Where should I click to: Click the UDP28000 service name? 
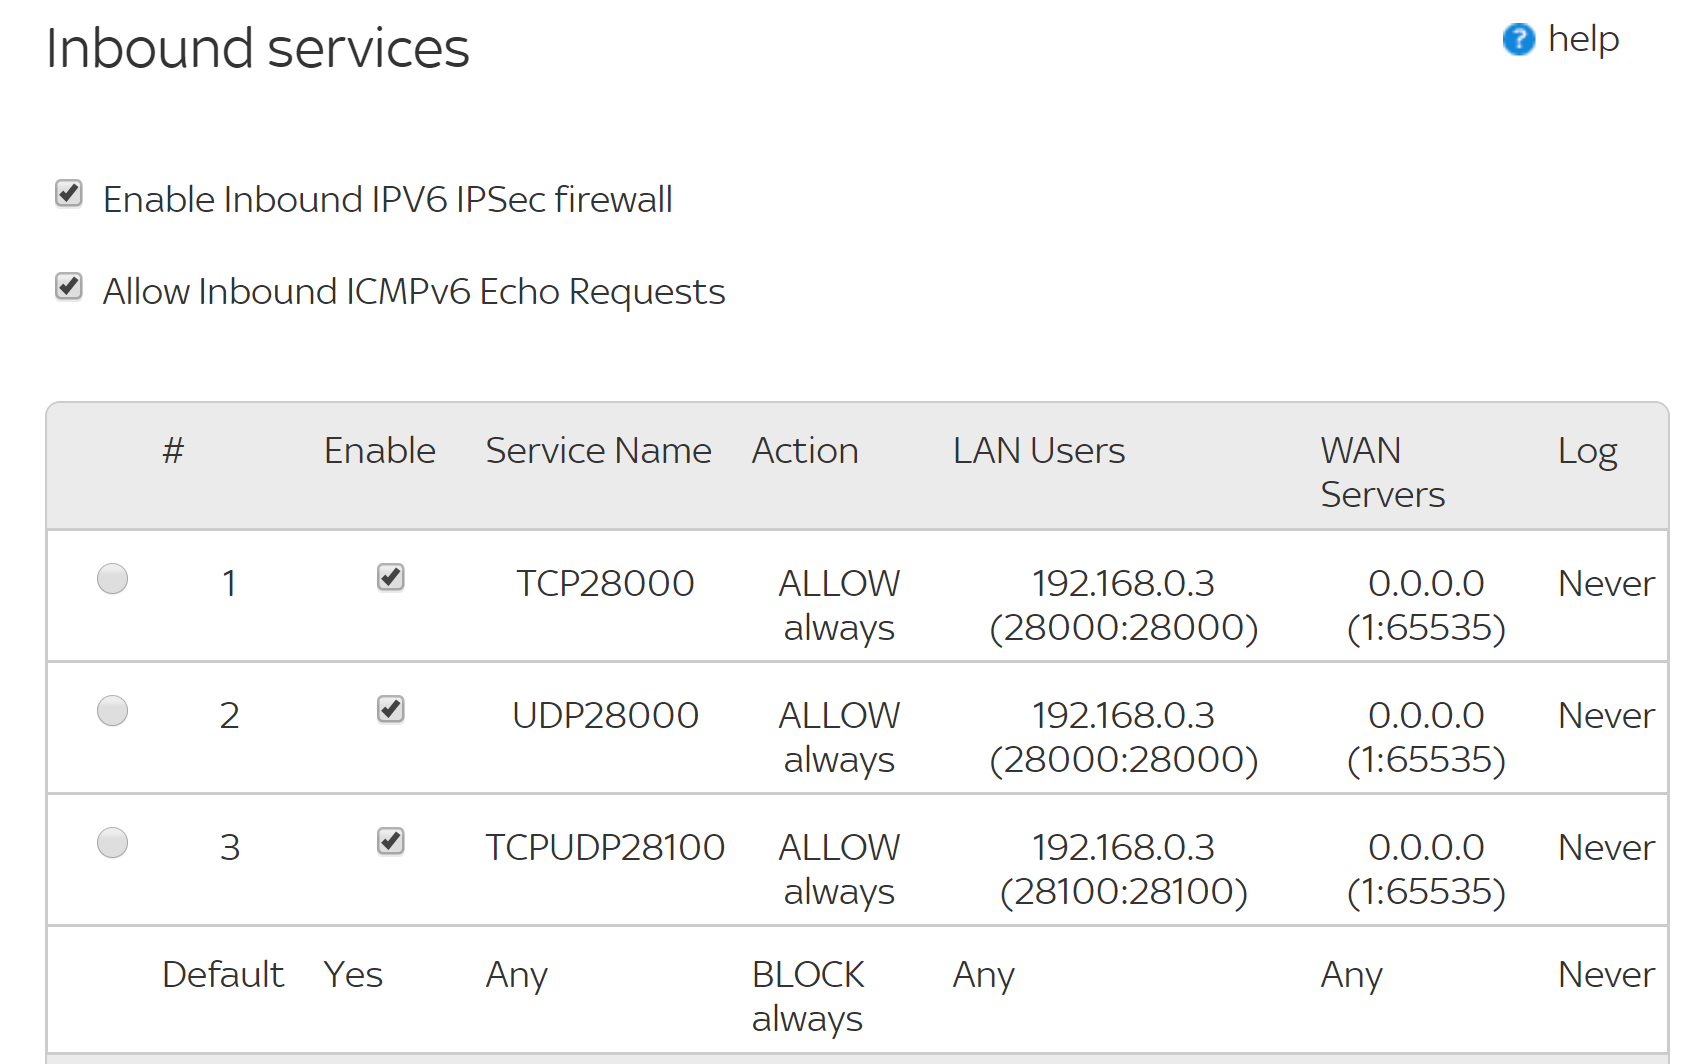point(605,716)
